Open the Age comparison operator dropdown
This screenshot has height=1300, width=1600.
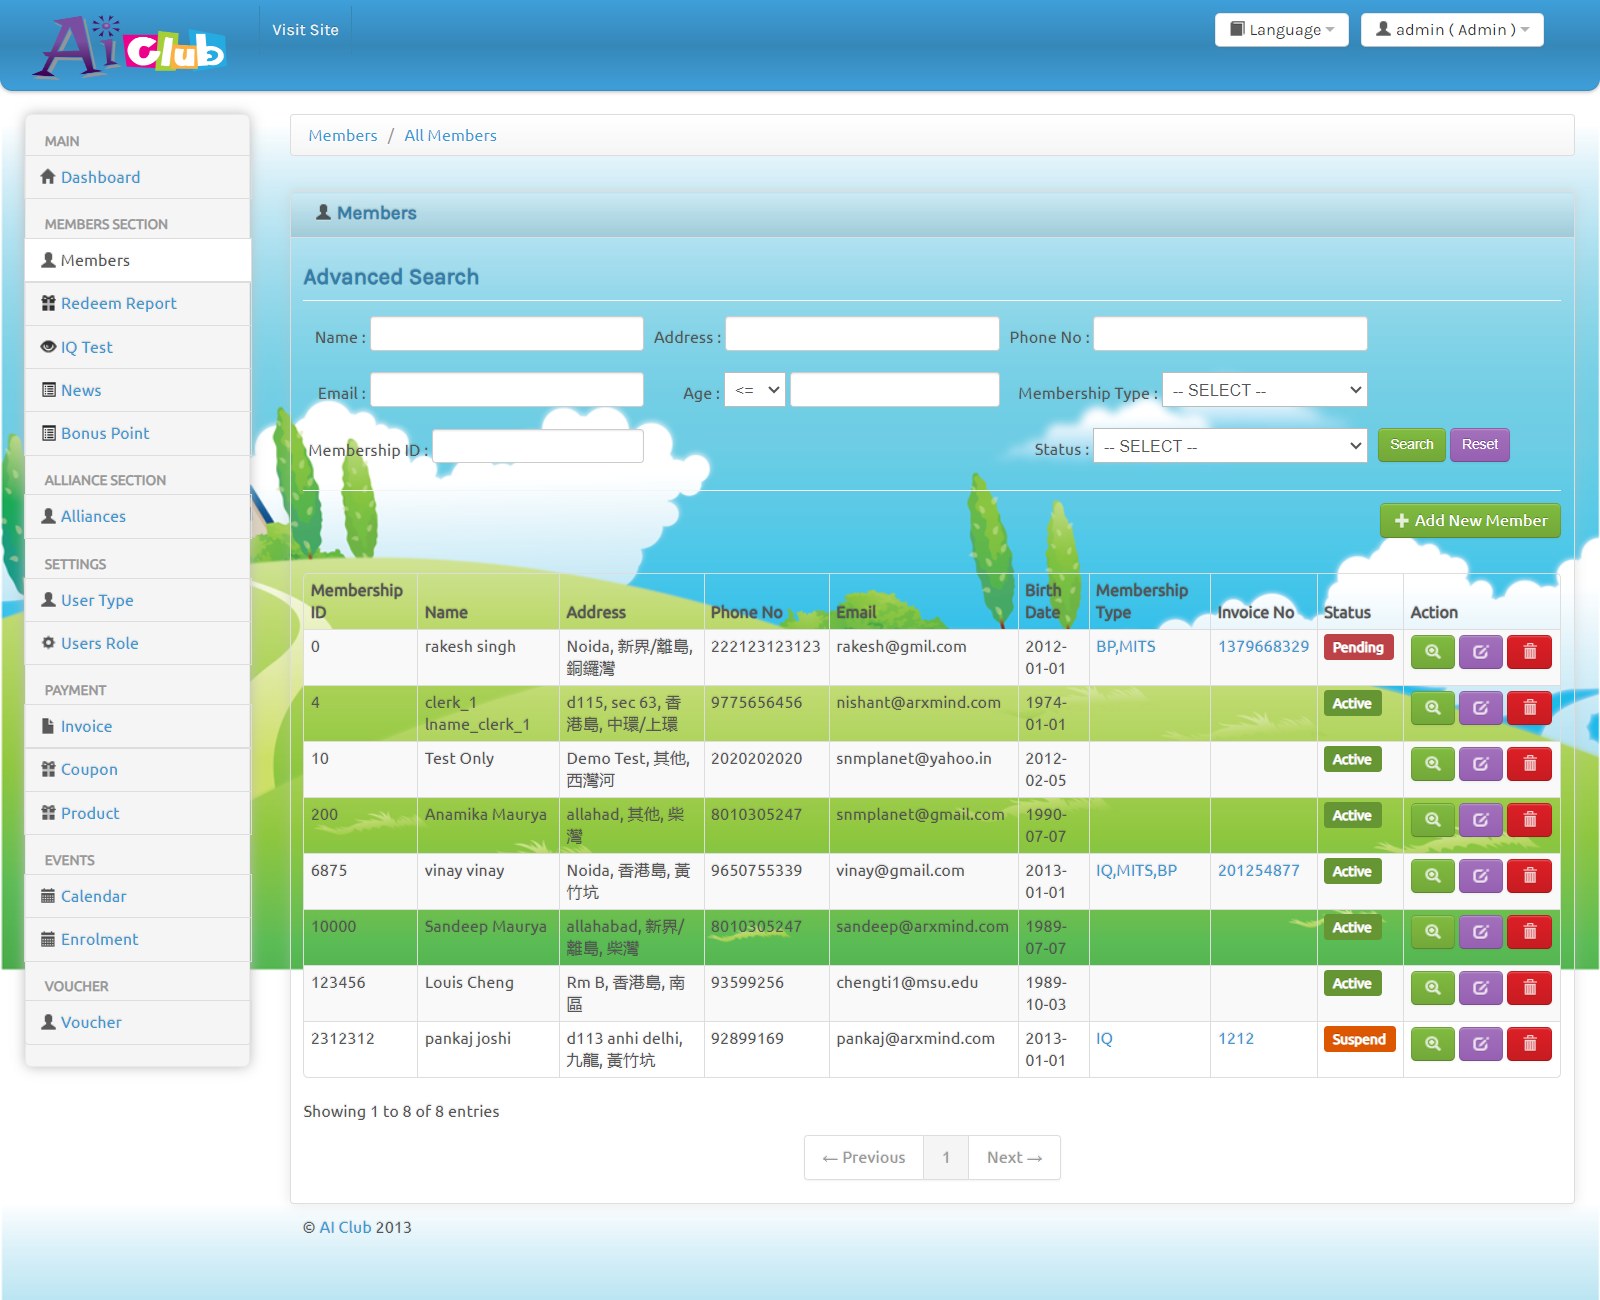pos(755,390)
